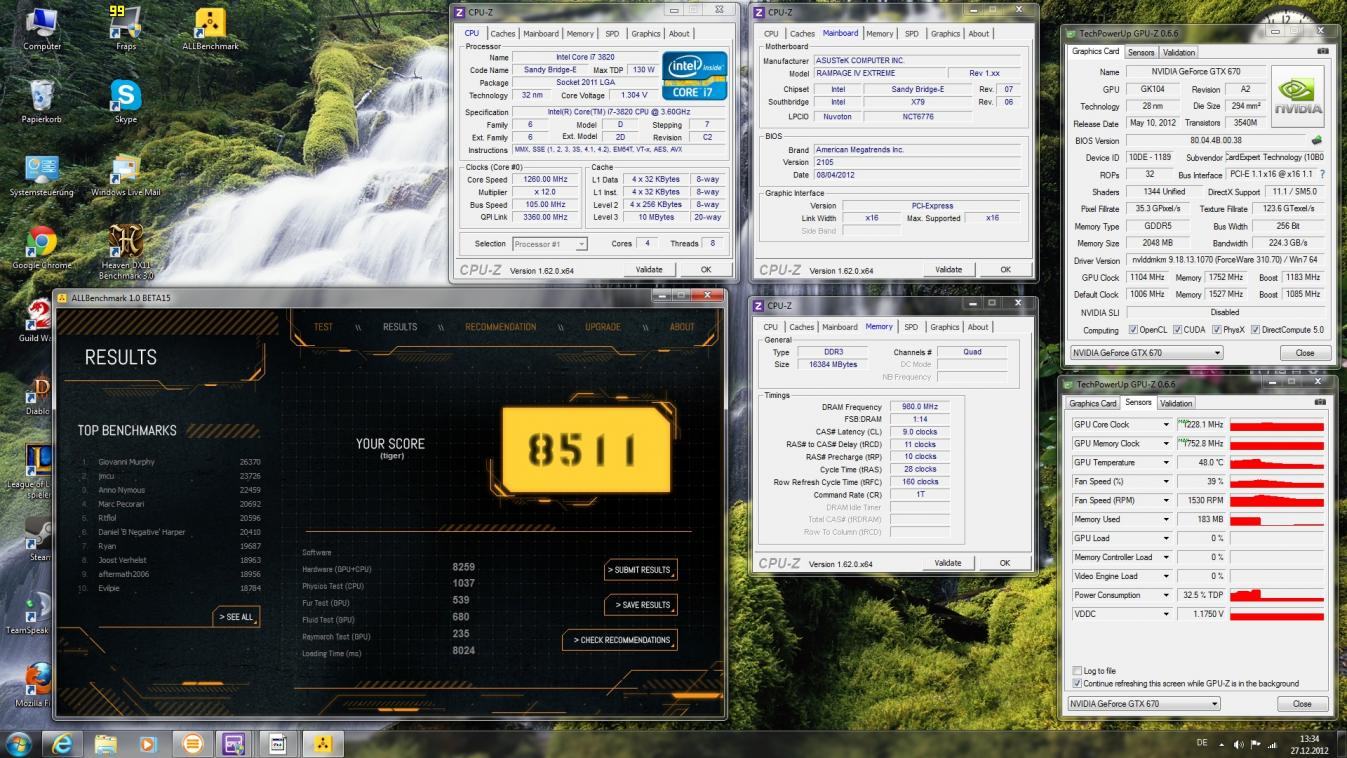1347x758 pixels.
Task: Open the UPGRADE tab in ALLBenchmark
Action: (602, 327)
